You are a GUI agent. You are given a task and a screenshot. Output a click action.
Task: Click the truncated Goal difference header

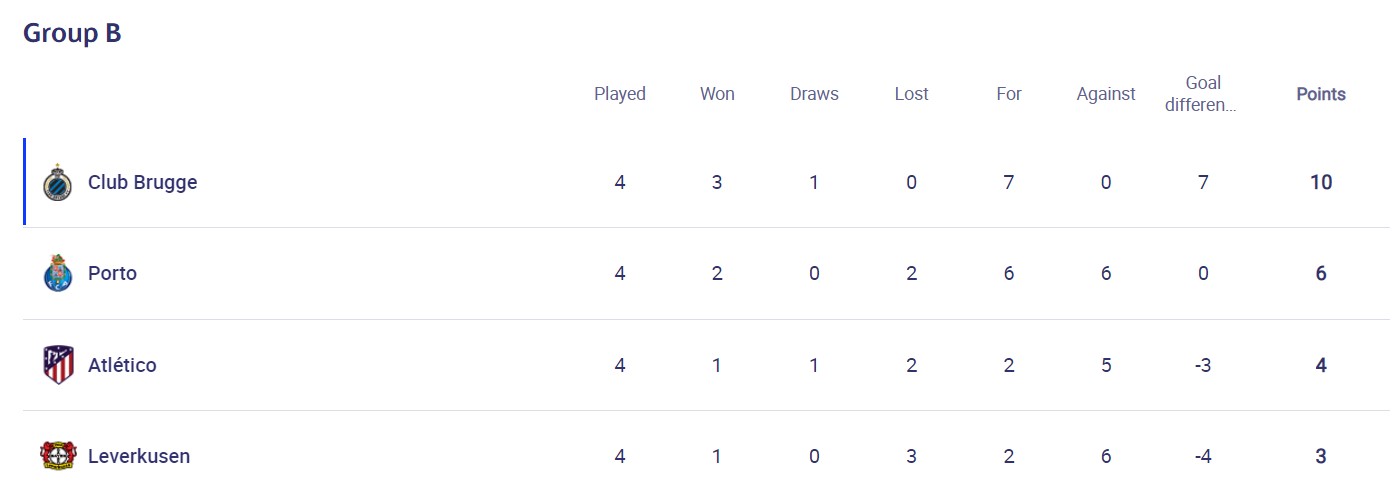[1203, 94]
